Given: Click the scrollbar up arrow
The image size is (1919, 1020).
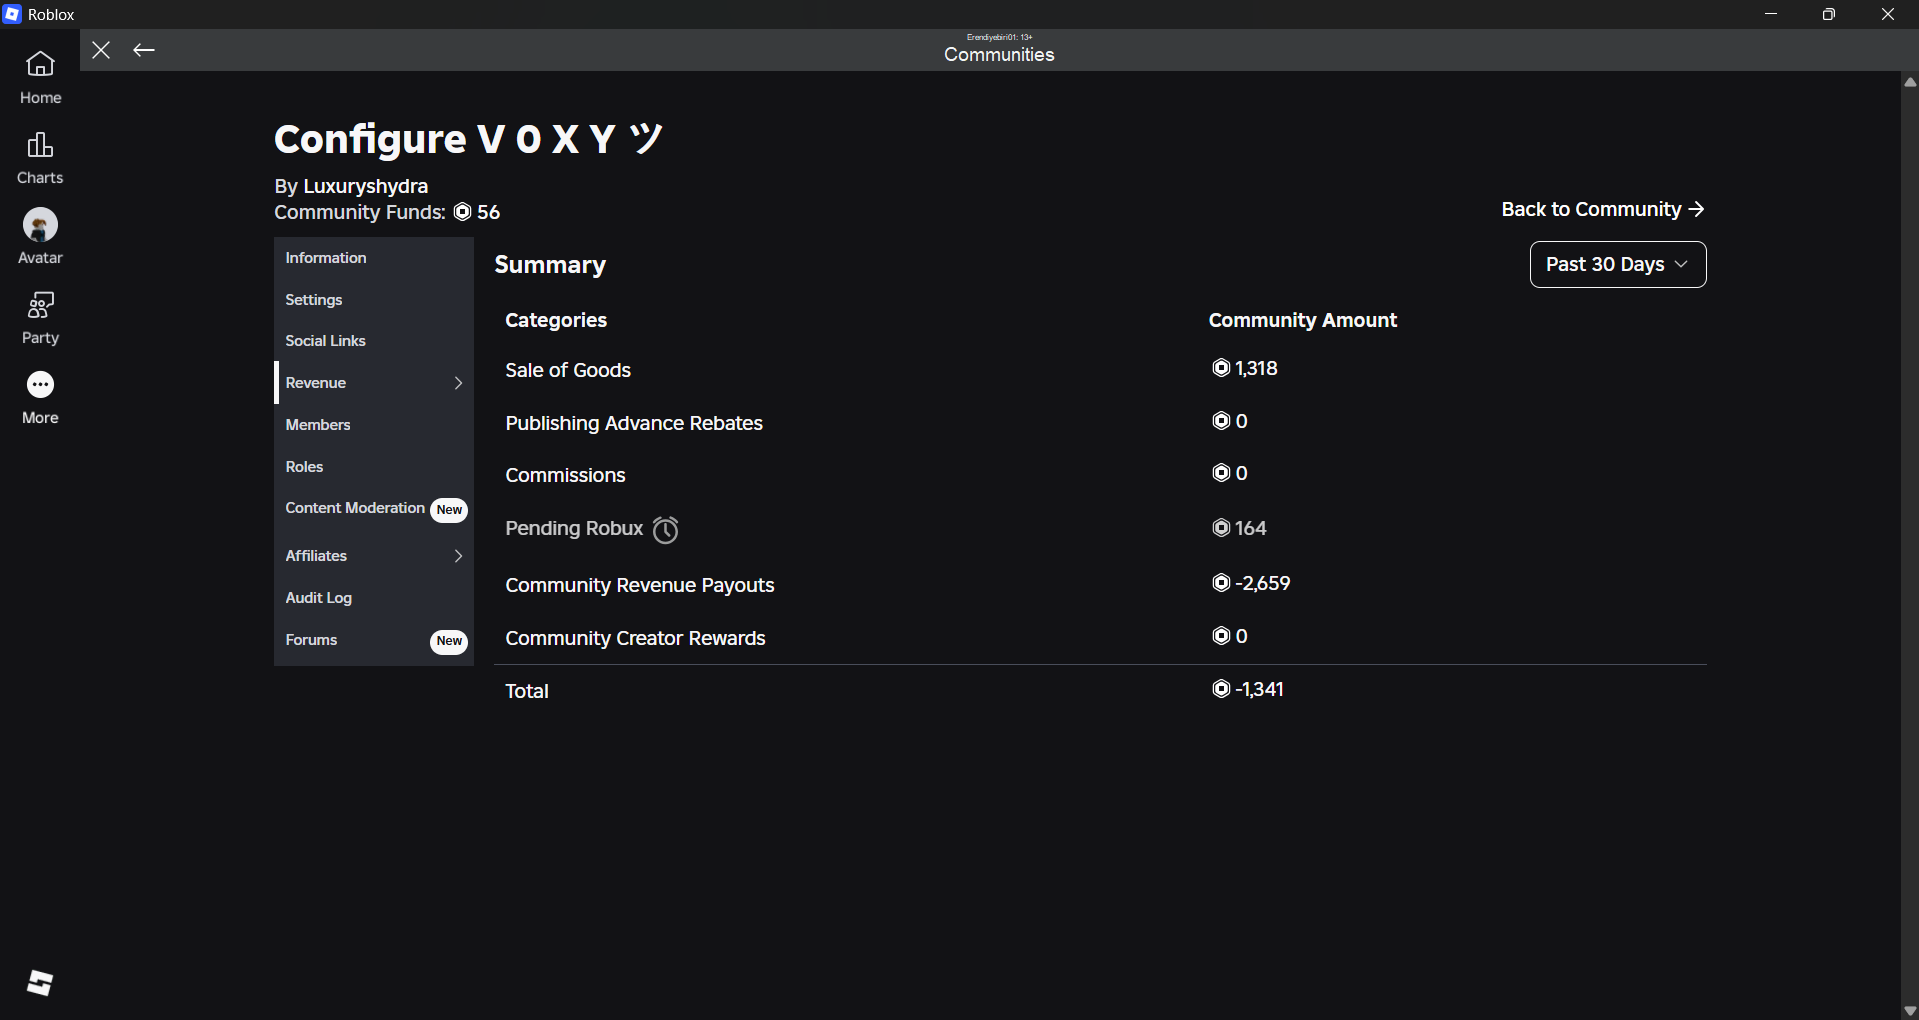Looking at the screenshot, I should pos(1910,83).
